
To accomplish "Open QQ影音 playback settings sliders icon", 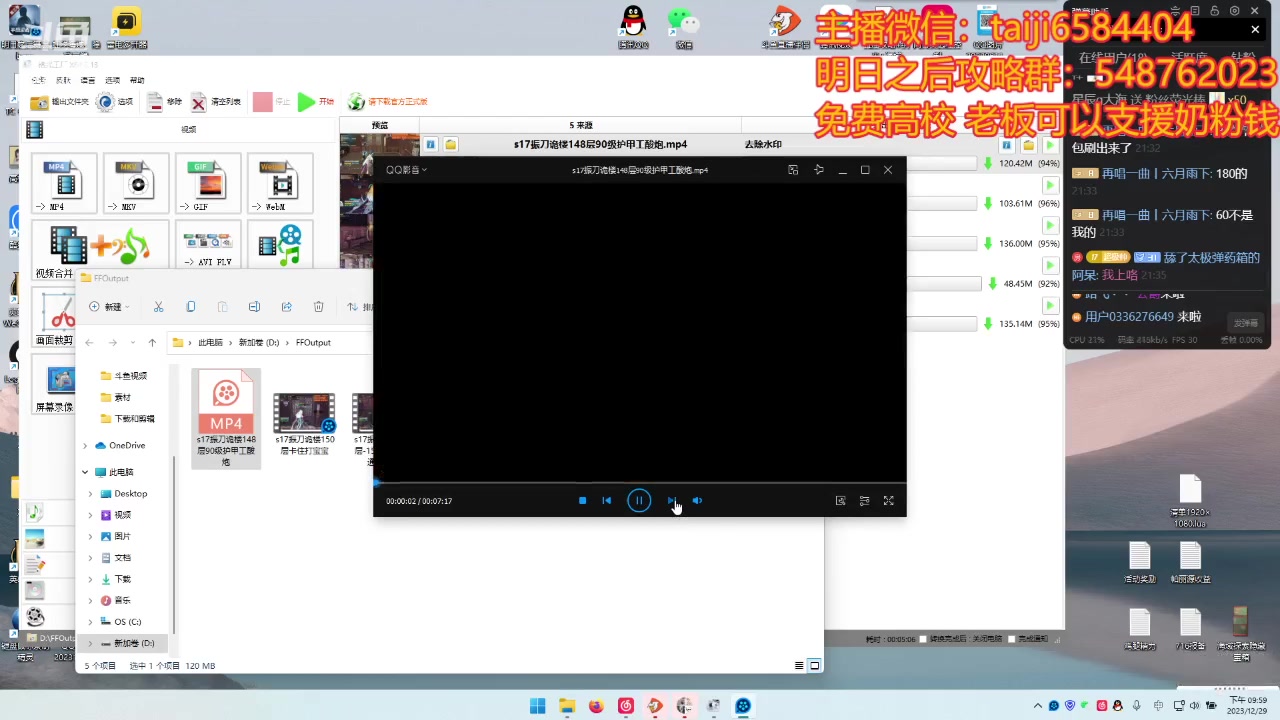I will pos(864,500).
